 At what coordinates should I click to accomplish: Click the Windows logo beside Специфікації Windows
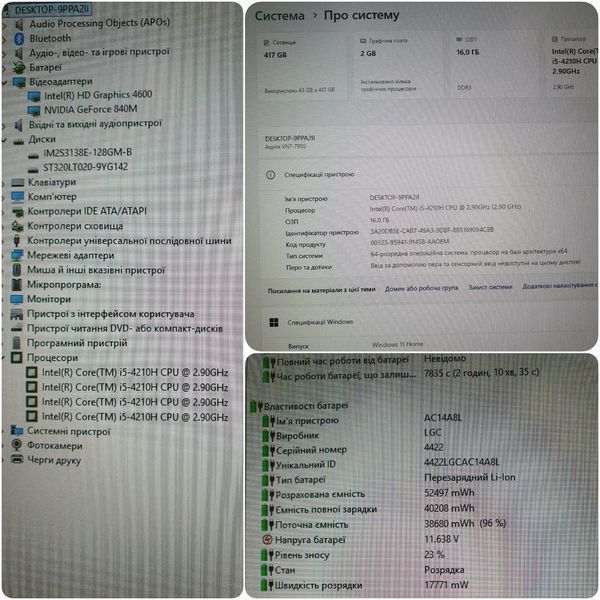[274, 323]
